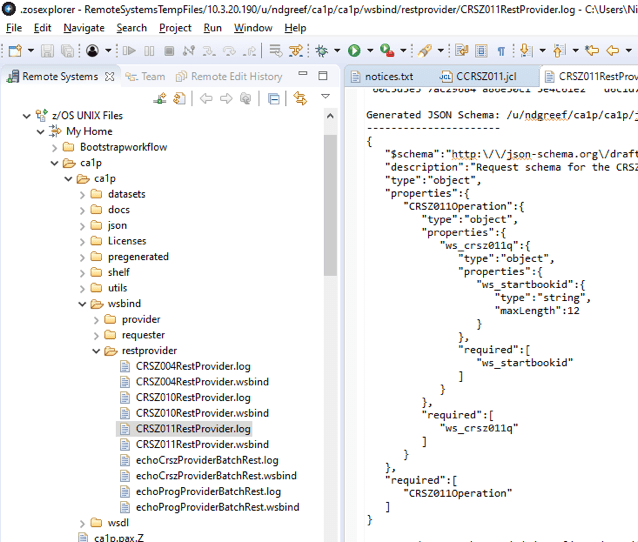This screenshot has height=542, width=638.
Task: Click the Search flashlight icon
Action: click(424, 51)
